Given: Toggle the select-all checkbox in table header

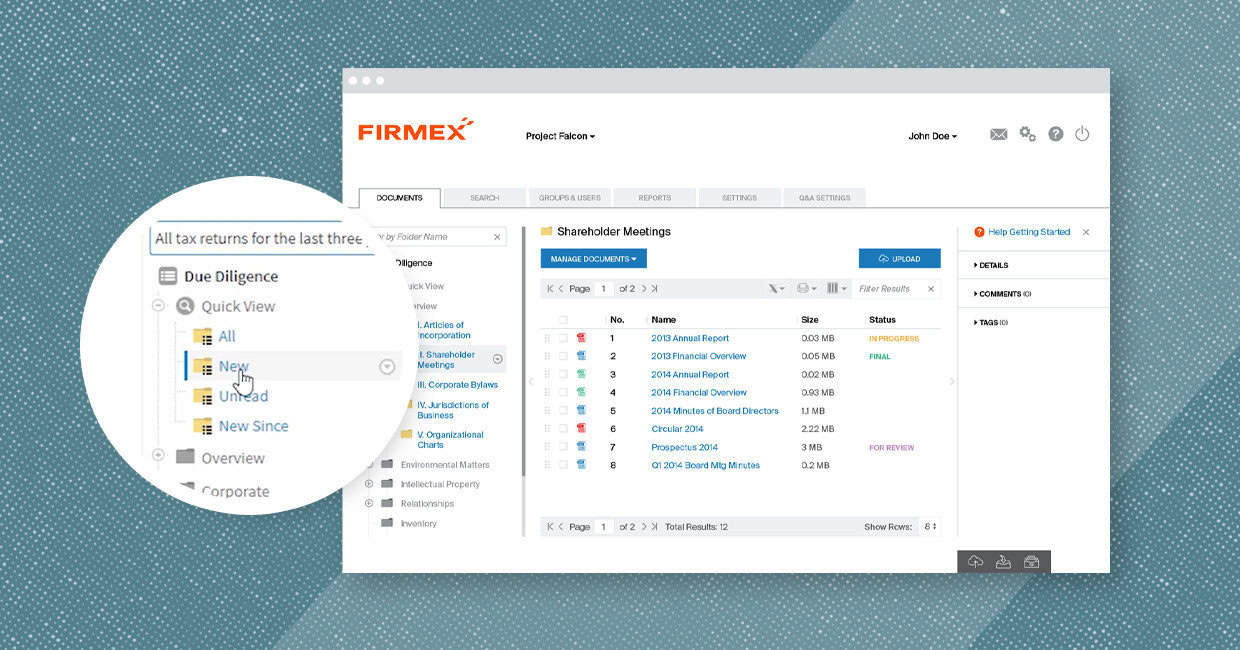Looking at the screenshot, I should click(563, 320).
